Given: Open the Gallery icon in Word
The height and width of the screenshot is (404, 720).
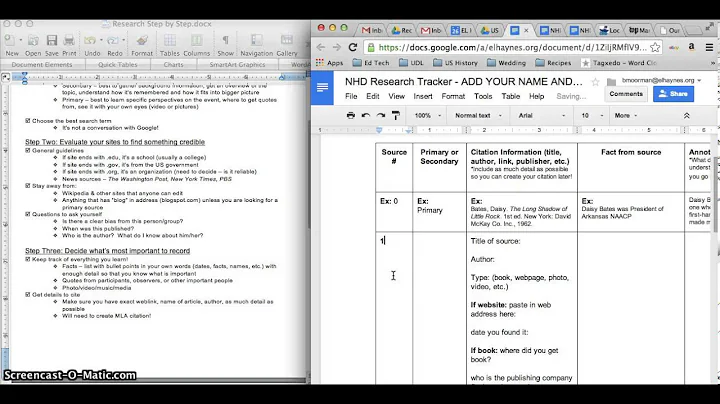Looking at the screenshot, I should click(287, 41).
